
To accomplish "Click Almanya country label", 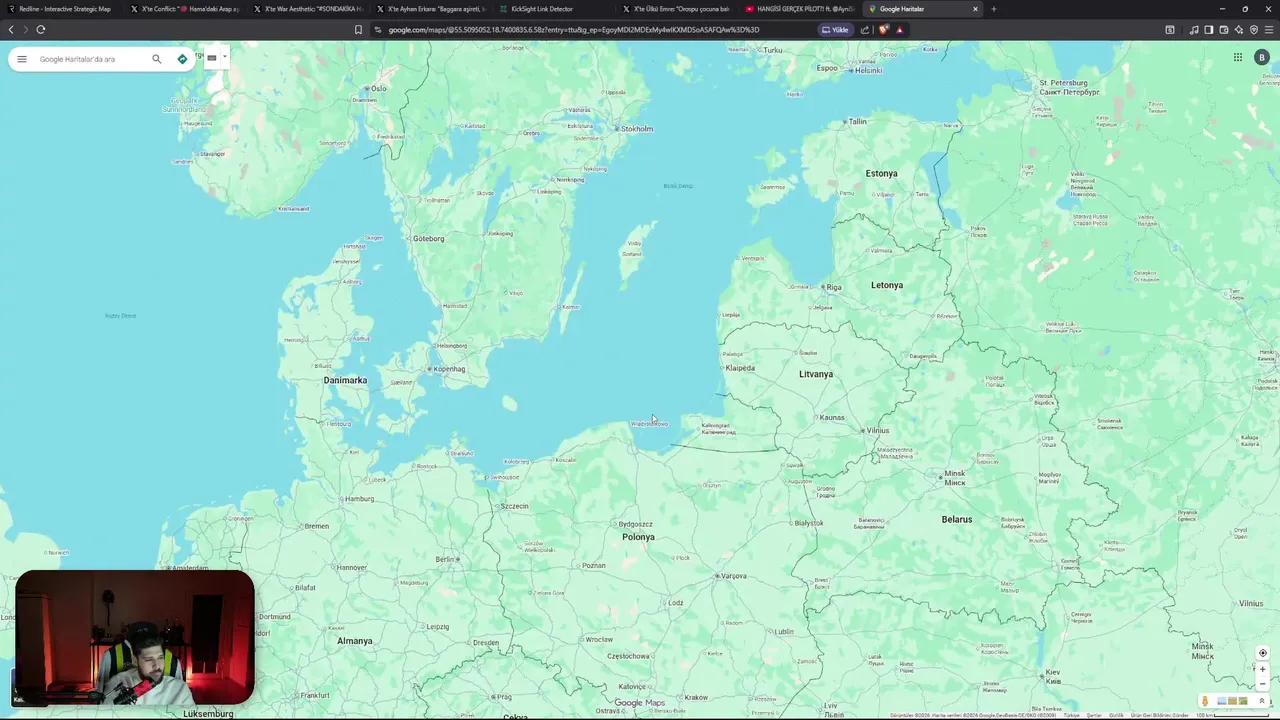I will pyautogui.click(x=355, y=641).
